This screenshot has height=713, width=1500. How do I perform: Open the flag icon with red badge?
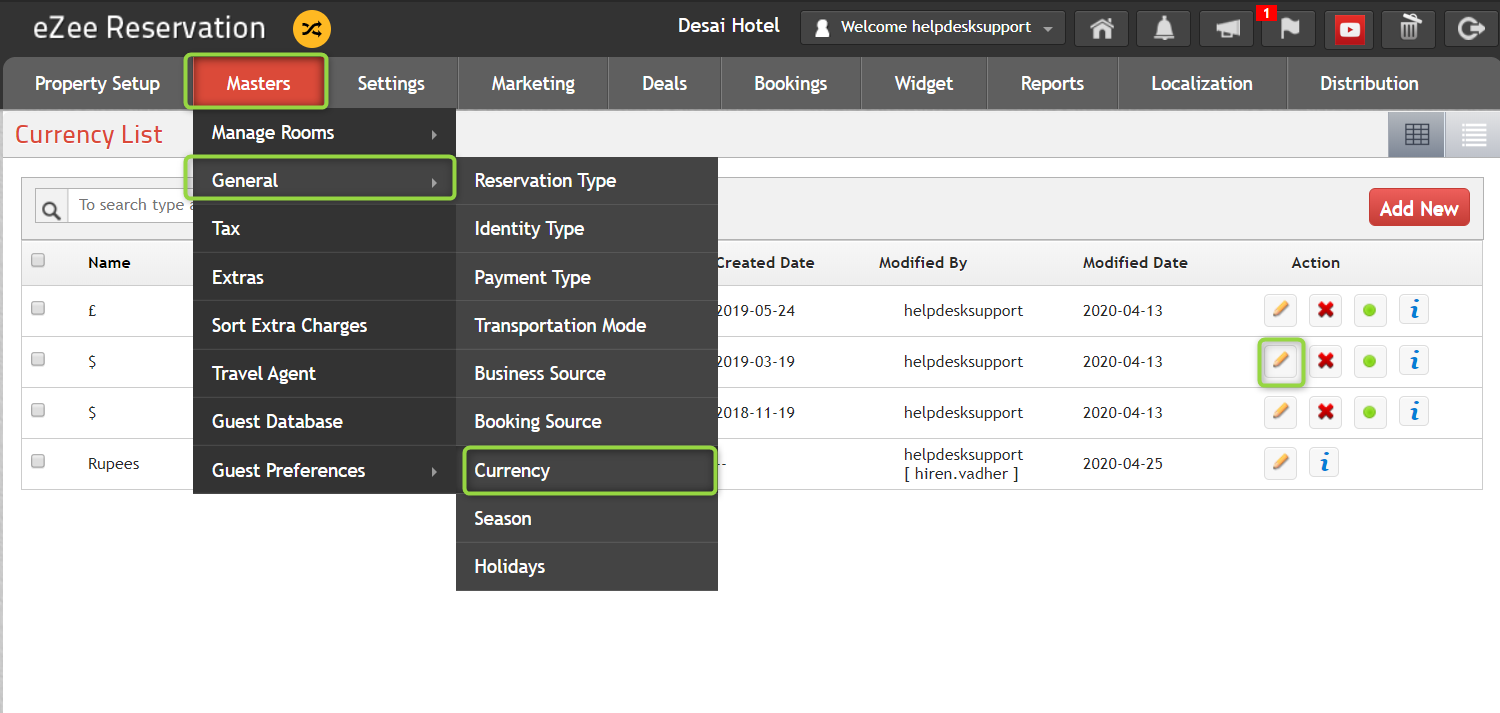click(x=1288, y=29)
